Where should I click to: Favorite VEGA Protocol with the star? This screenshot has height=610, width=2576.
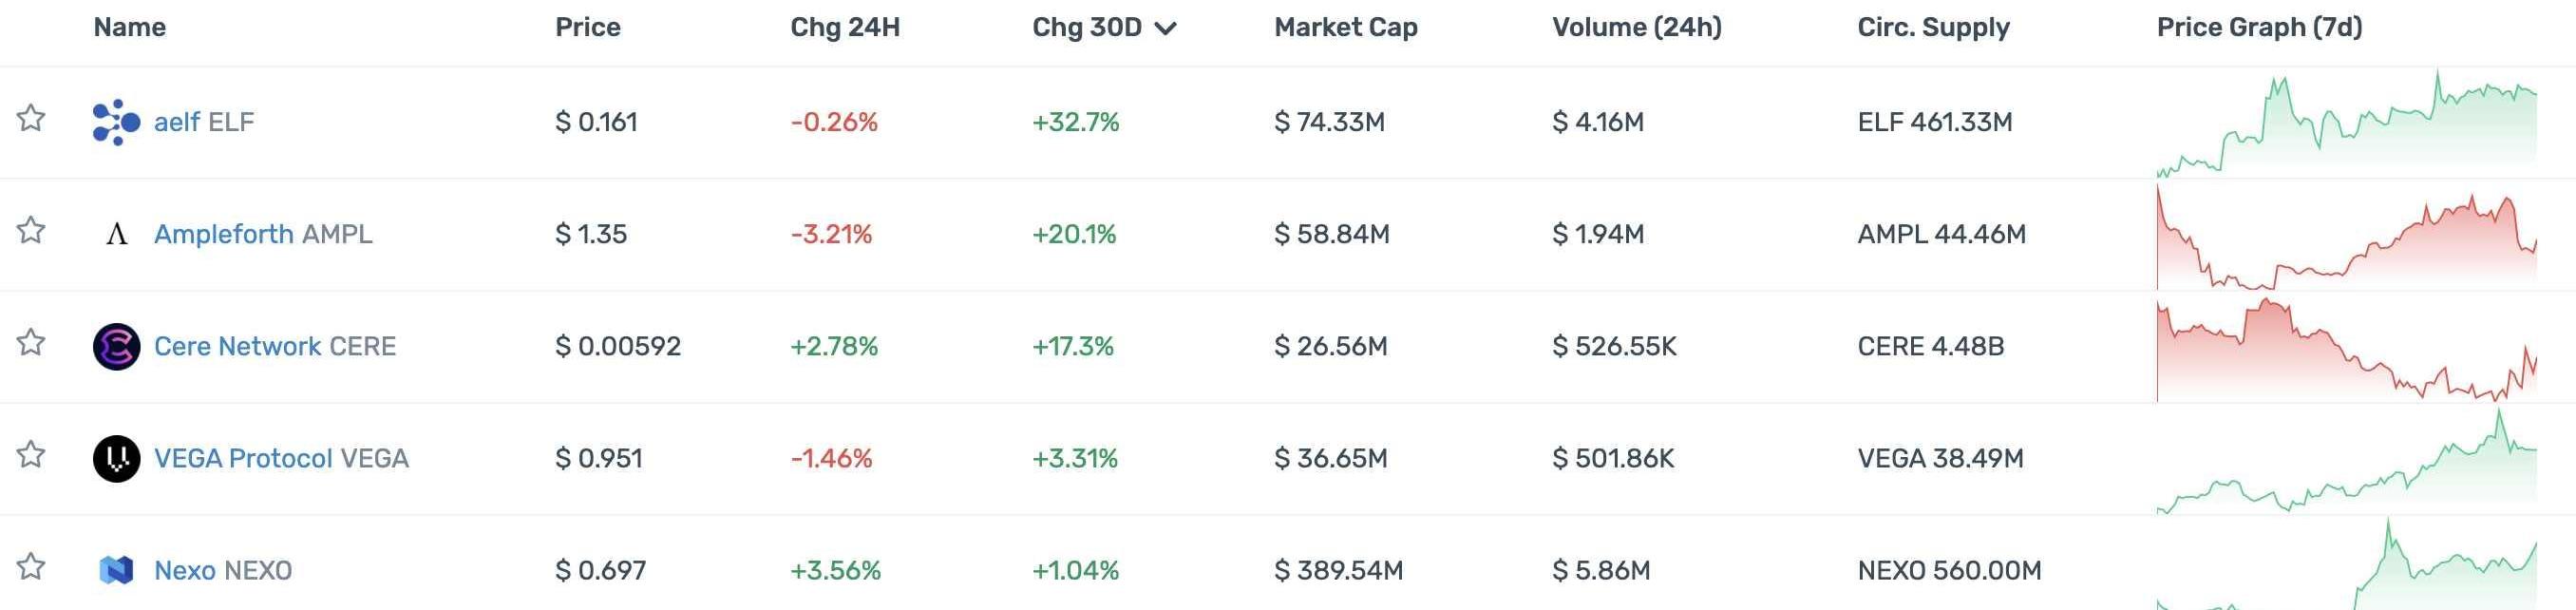(x=31, y=454)
